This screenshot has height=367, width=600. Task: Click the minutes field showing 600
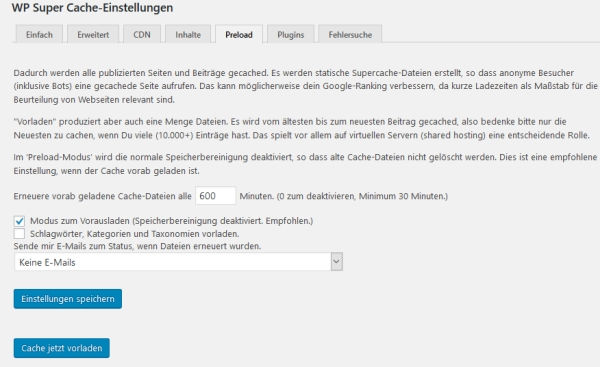click(215, 196)
